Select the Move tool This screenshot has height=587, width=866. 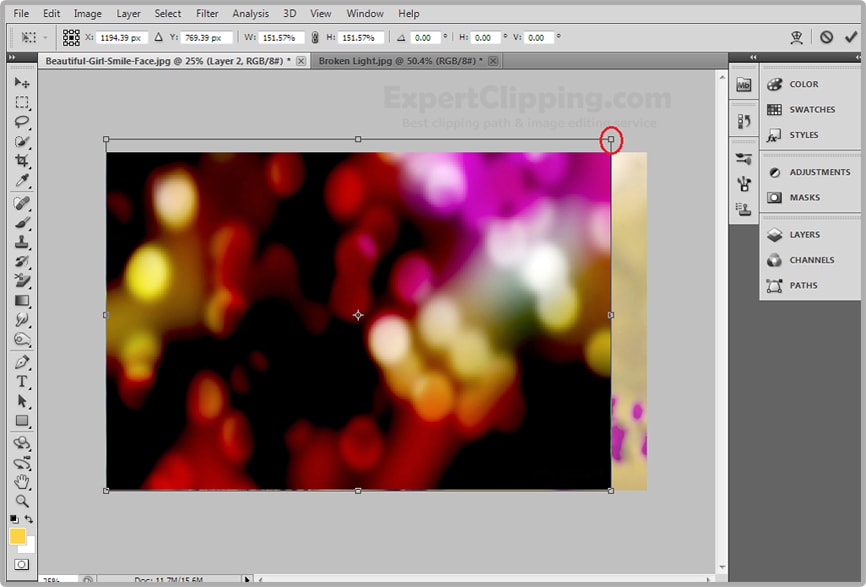click(x=22, y=82)
